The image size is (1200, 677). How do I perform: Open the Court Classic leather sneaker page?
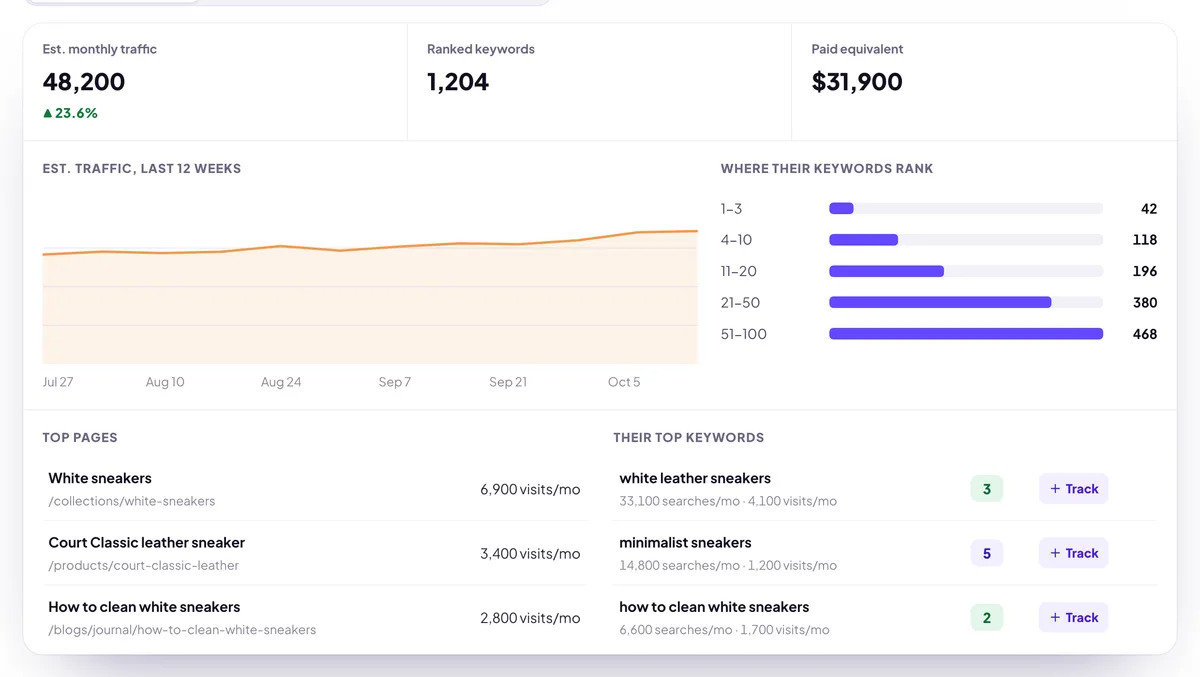(x=314, y=553)
